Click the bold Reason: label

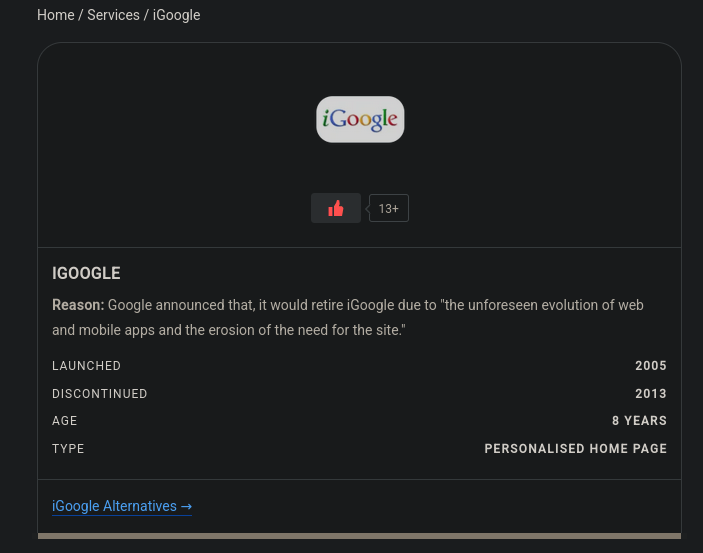78,305
